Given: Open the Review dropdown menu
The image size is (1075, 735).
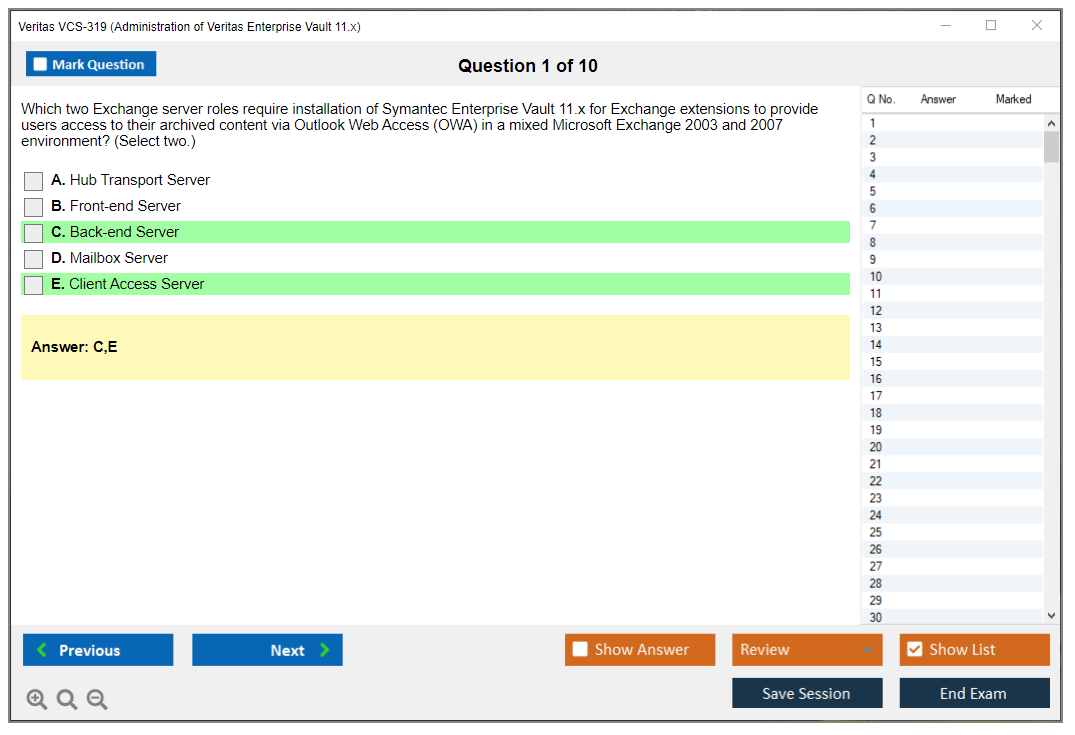Looking at the screenshot, I should coord(806,650).
